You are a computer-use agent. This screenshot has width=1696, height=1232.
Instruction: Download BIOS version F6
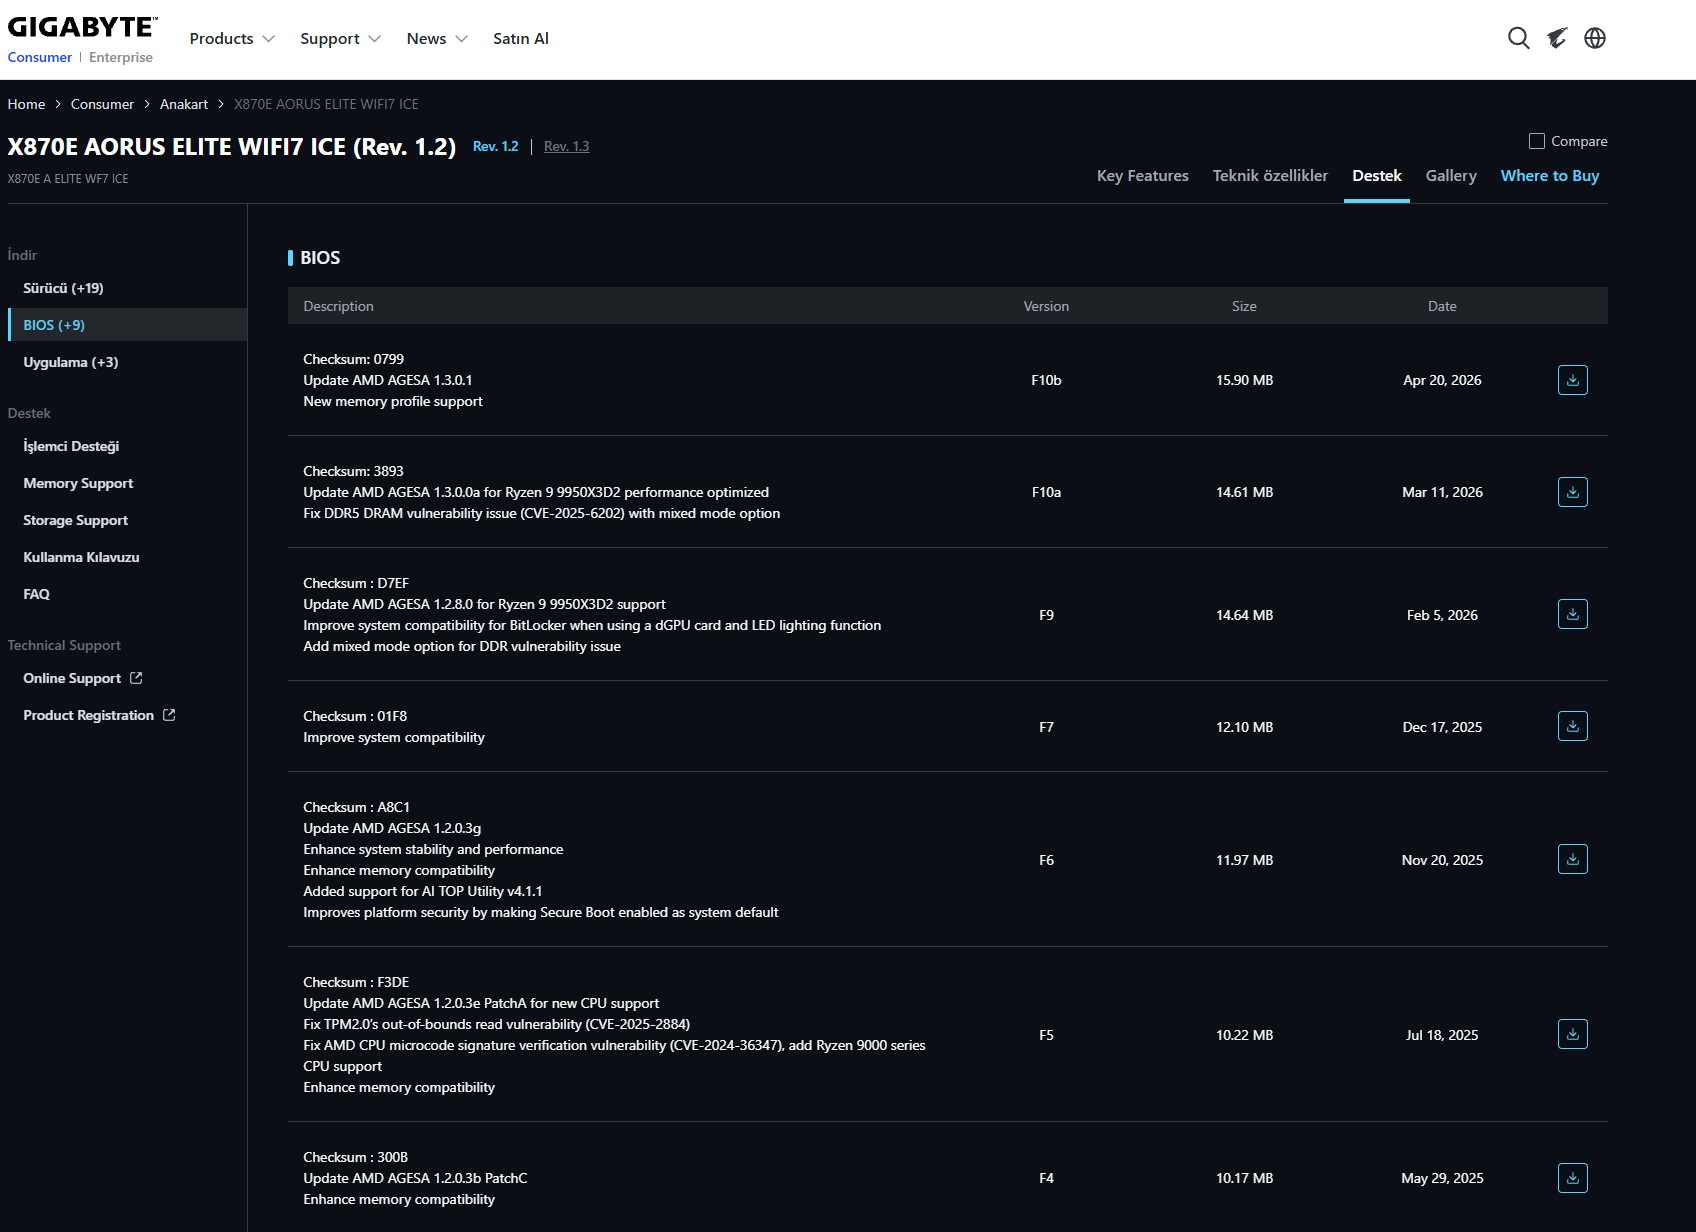1573,859
